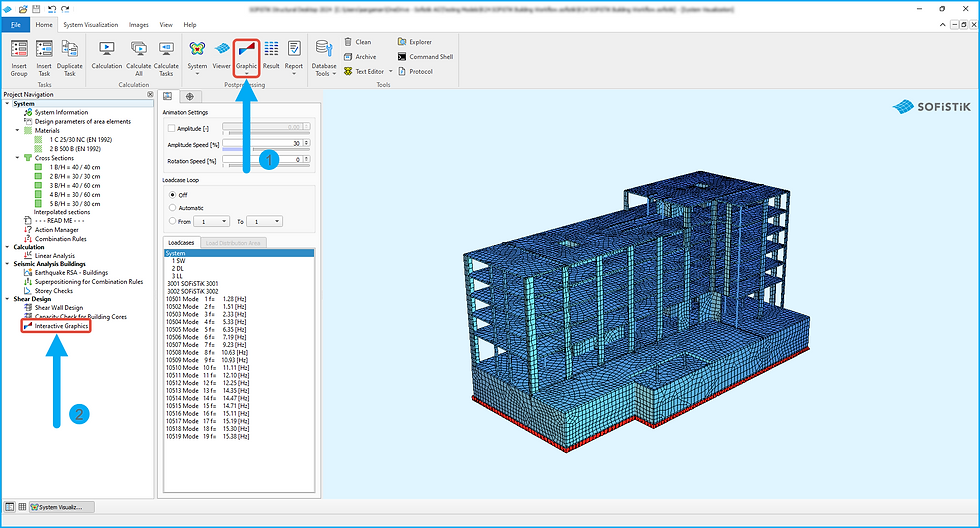This screenshot has height=528, width=980.
Task: Open the Text Editor dropdown arrow
Action: click(x=391, y=72)
